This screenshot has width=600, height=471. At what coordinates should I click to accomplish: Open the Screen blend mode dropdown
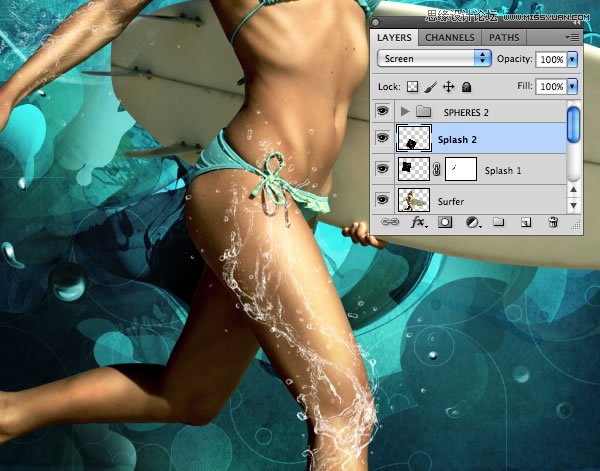point(434,59)
